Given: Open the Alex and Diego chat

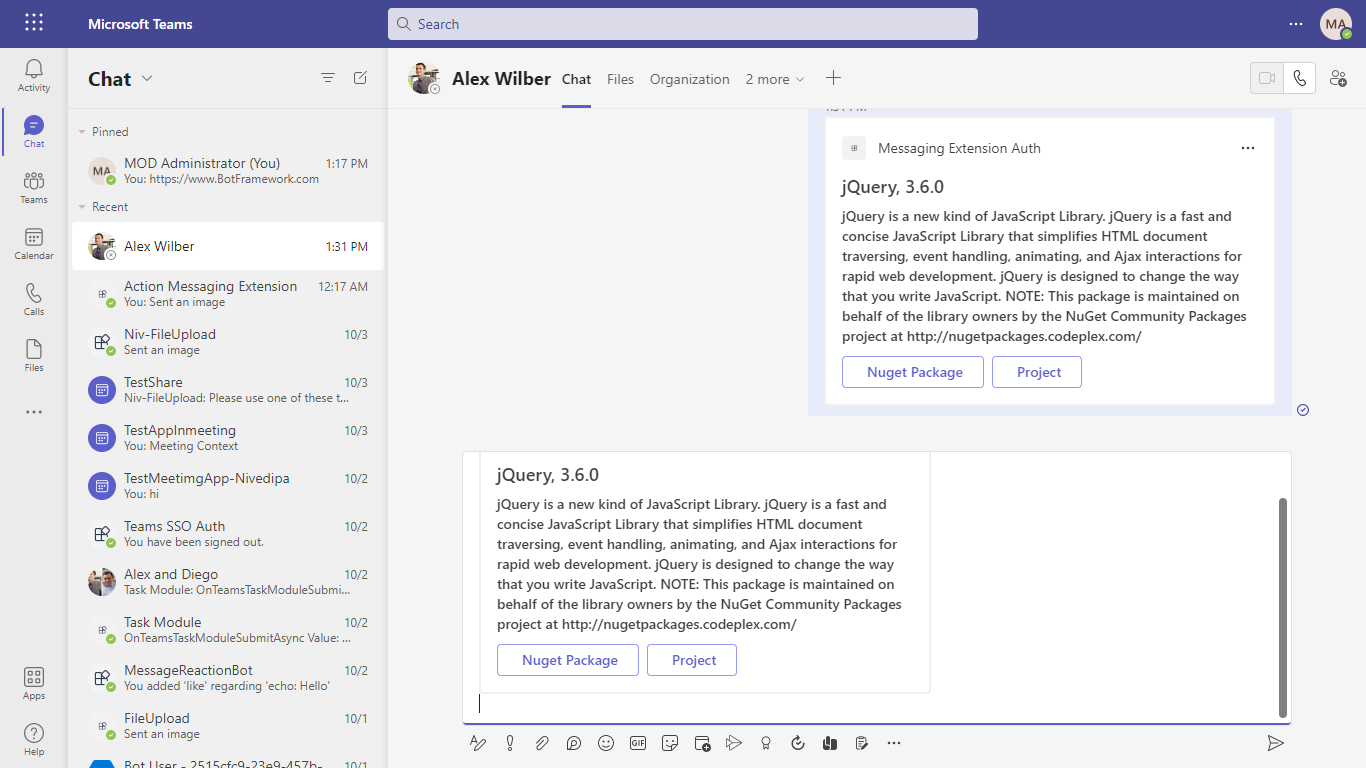Looking at the screenshot, I should coord(227,582).
